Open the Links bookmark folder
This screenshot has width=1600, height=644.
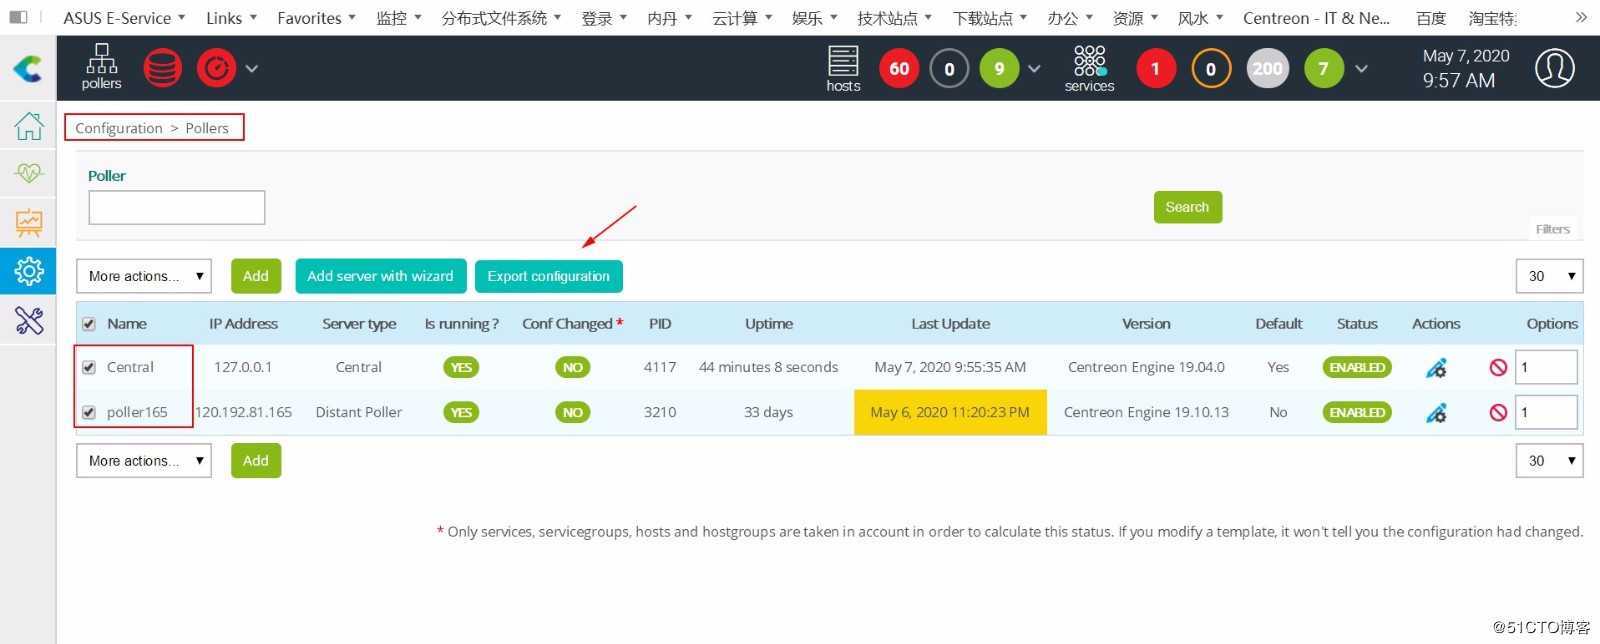pyautogui.click(x=231, y=18)
